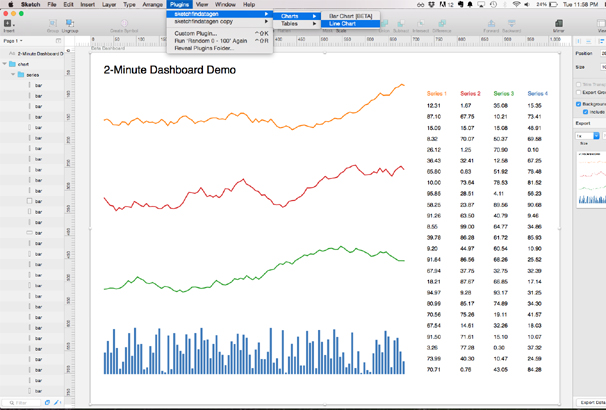Click the Insert tool icon in toolbar

pos(8,24)
